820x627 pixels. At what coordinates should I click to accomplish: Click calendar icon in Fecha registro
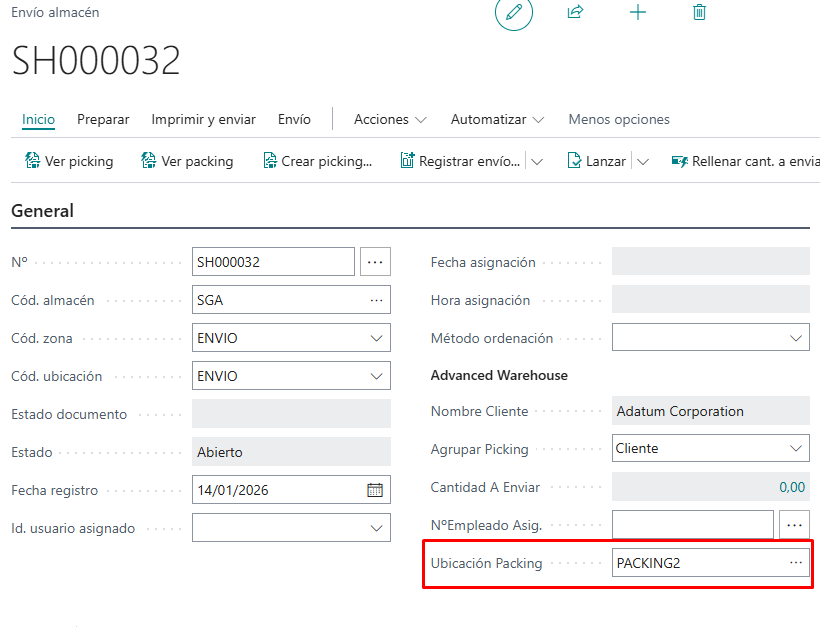[x=375, y=490]
